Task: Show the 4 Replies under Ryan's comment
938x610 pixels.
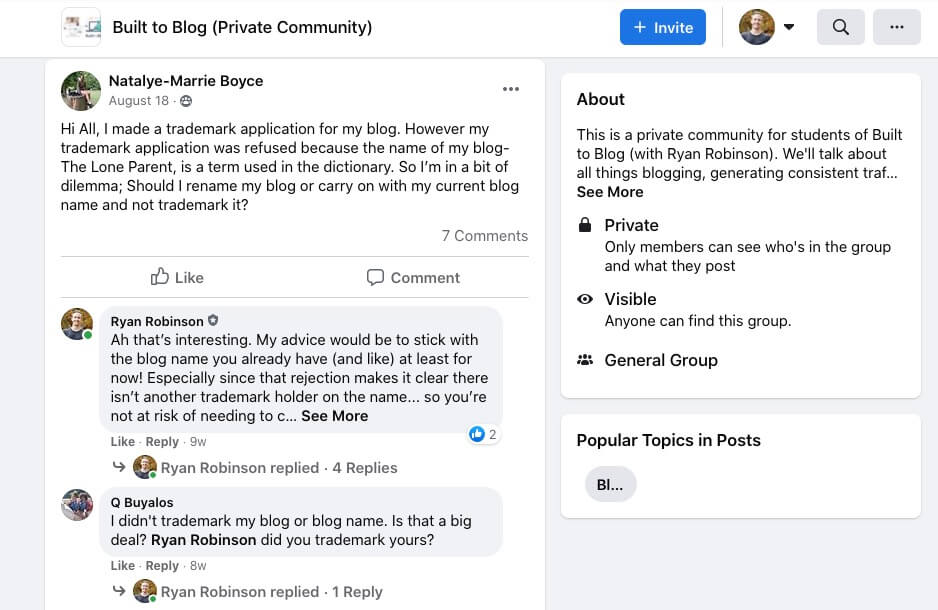Action: click(364, 467)
